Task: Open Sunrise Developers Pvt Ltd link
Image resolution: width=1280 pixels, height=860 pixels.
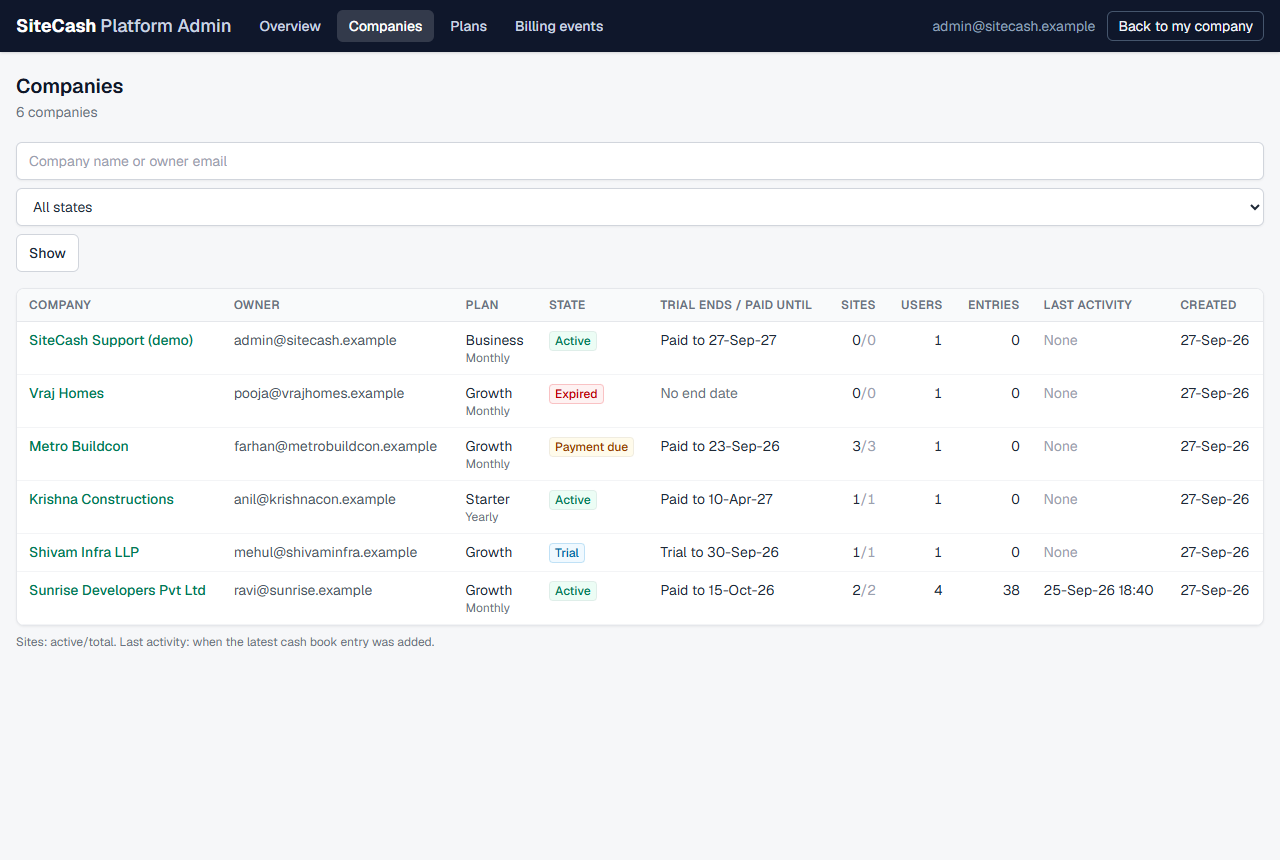Action: pos(117,590)
